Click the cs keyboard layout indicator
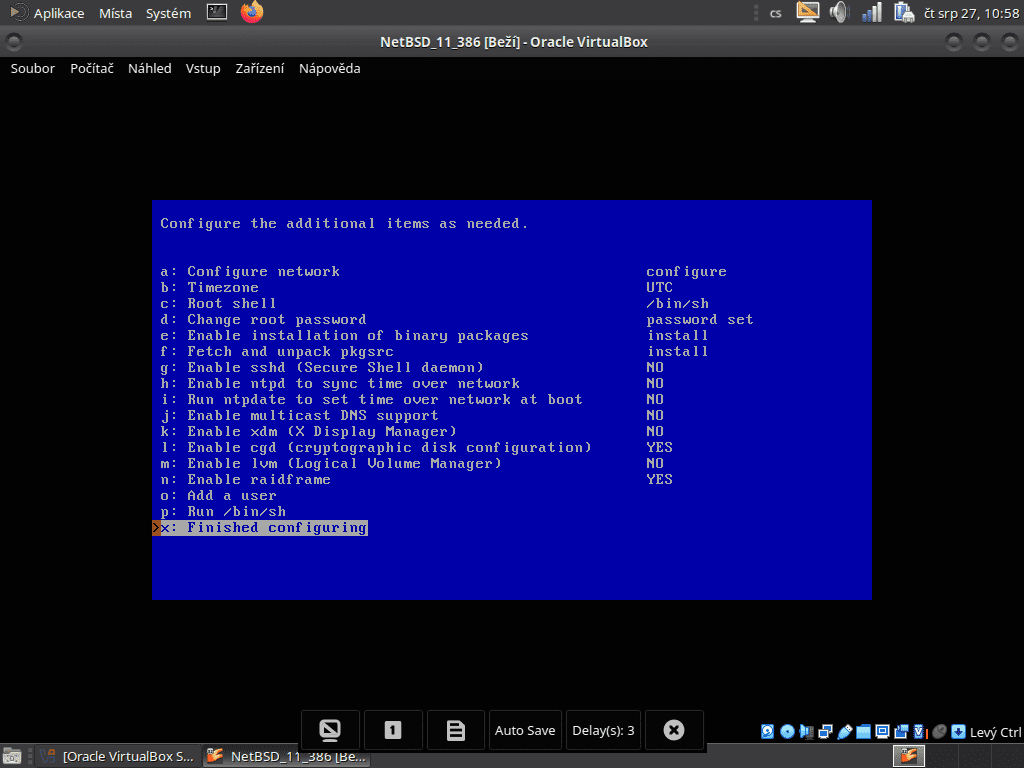 coord(776,13)
